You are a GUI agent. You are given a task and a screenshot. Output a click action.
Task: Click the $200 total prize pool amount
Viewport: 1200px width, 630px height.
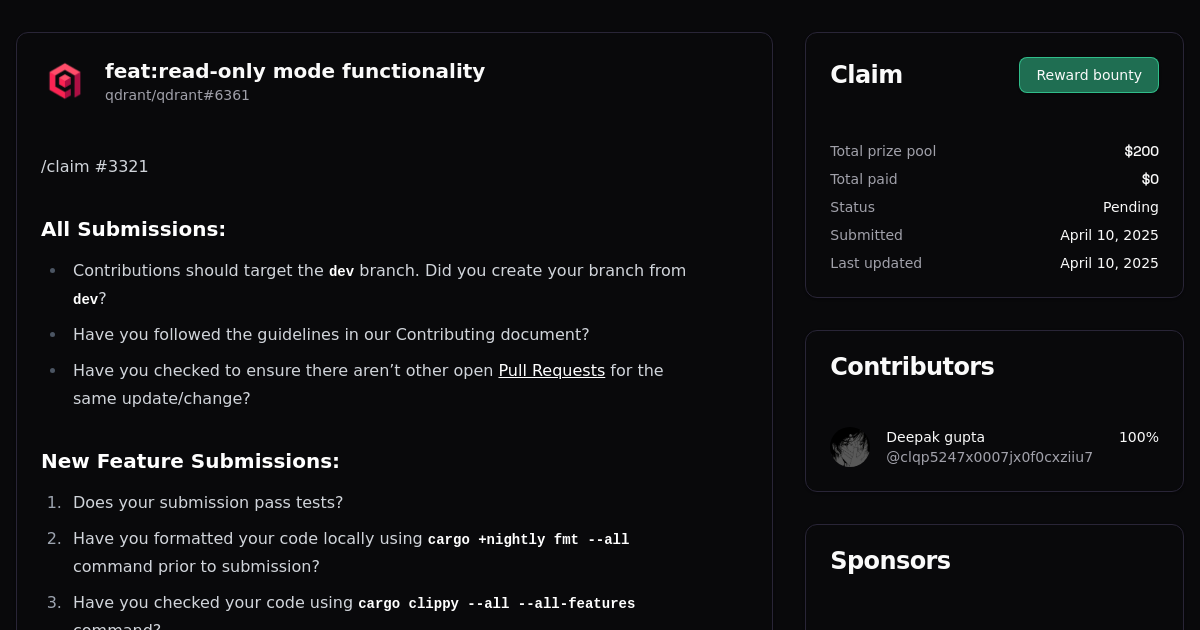[1141, 151]
